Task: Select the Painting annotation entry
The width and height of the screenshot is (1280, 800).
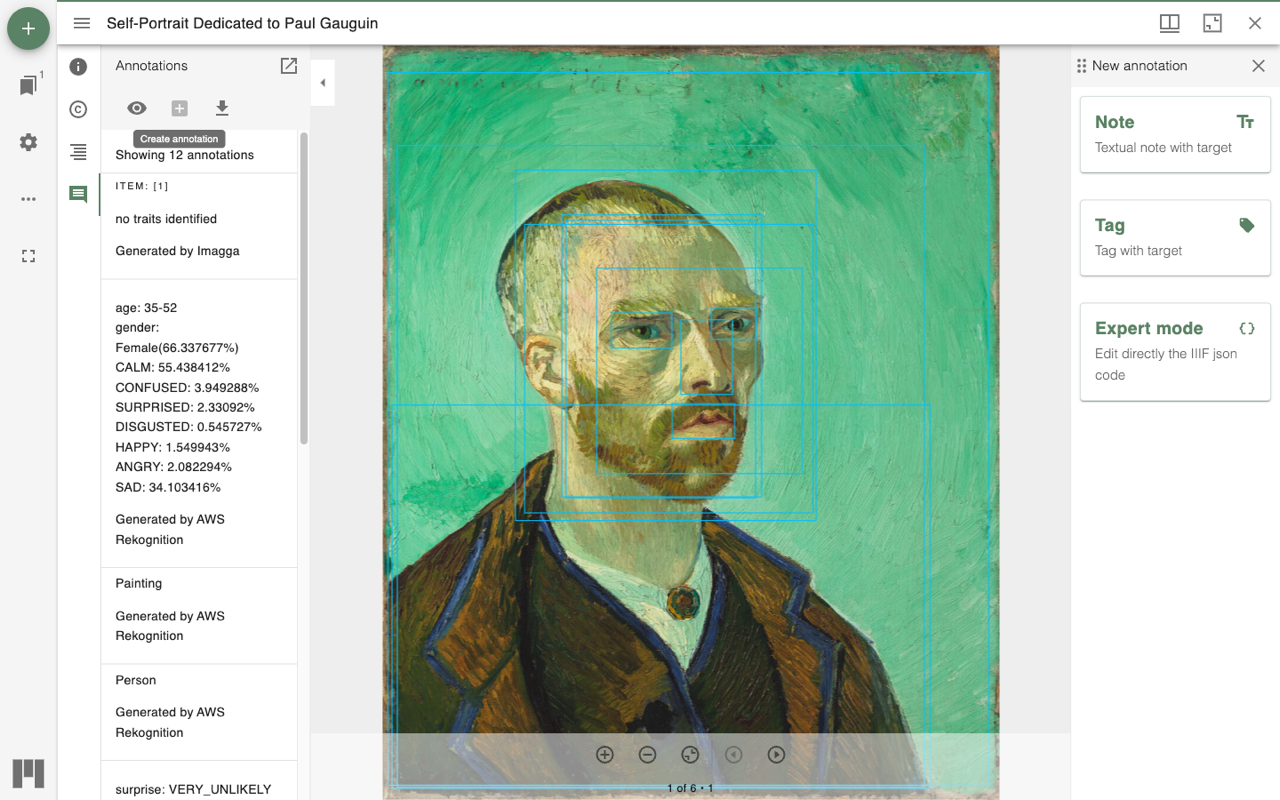Action: [x=199, y=616]
